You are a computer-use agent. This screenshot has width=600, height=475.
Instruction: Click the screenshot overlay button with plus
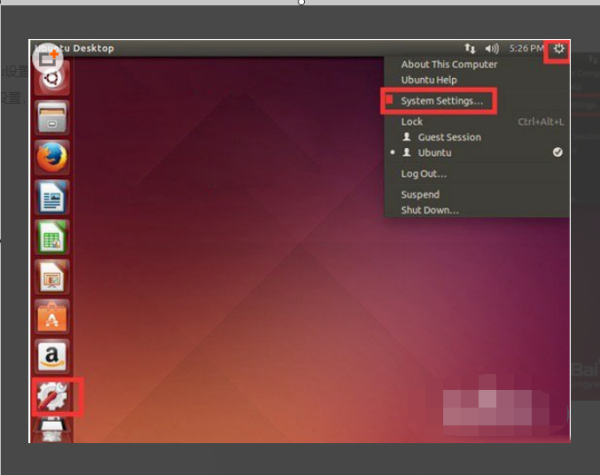click(x=48, y=58)
